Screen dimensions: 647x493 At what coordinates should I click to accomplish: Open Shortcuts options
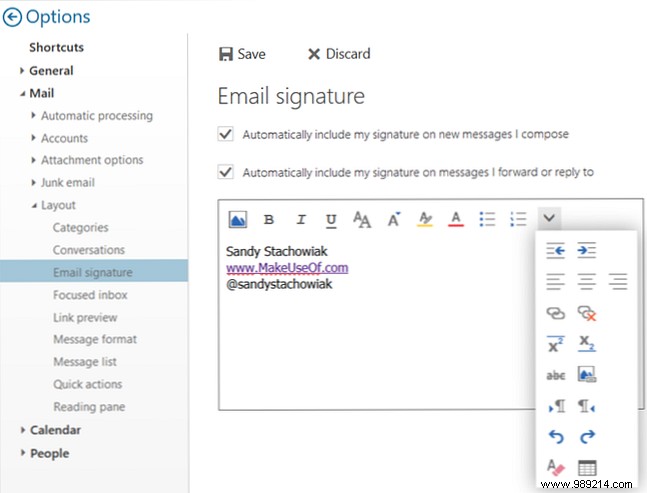(x=57, y=47)
